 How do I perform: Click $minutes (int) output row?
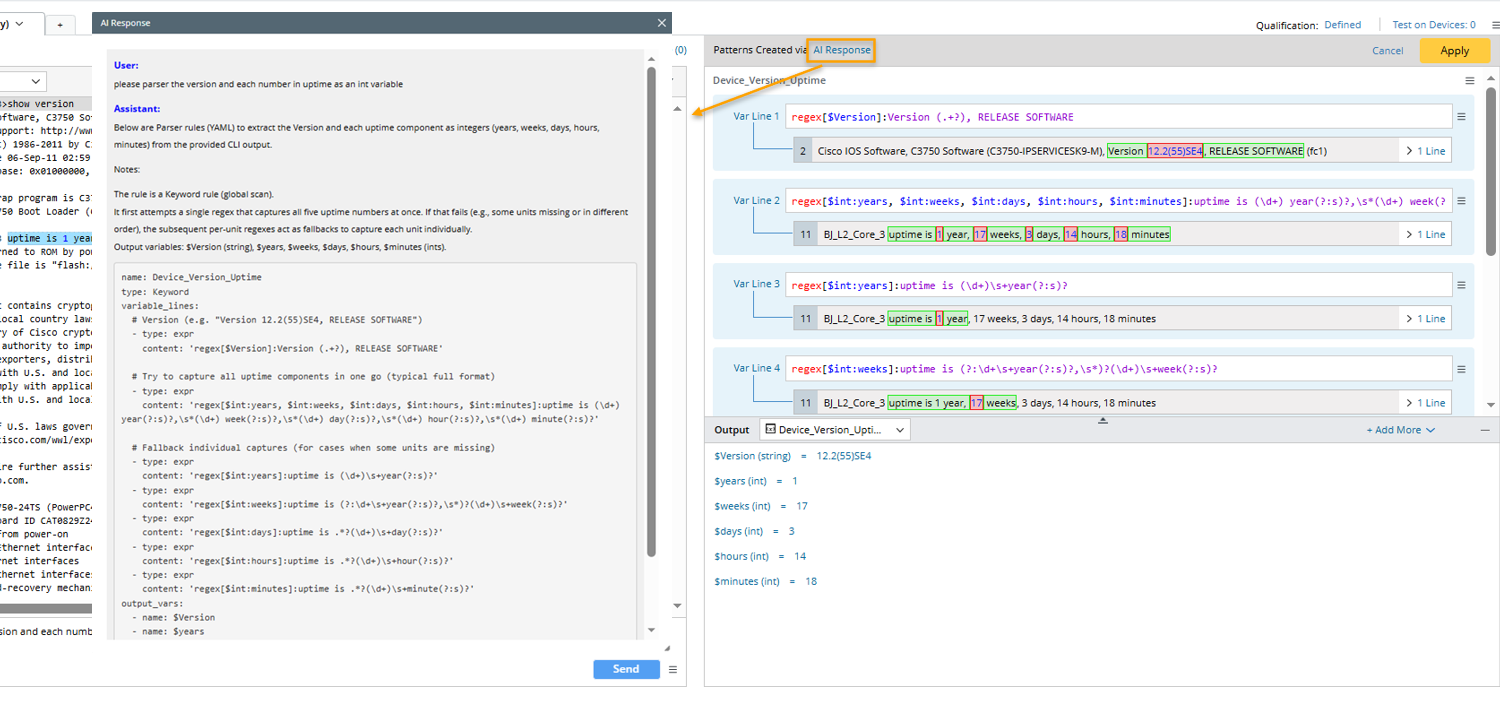[765, 581]
